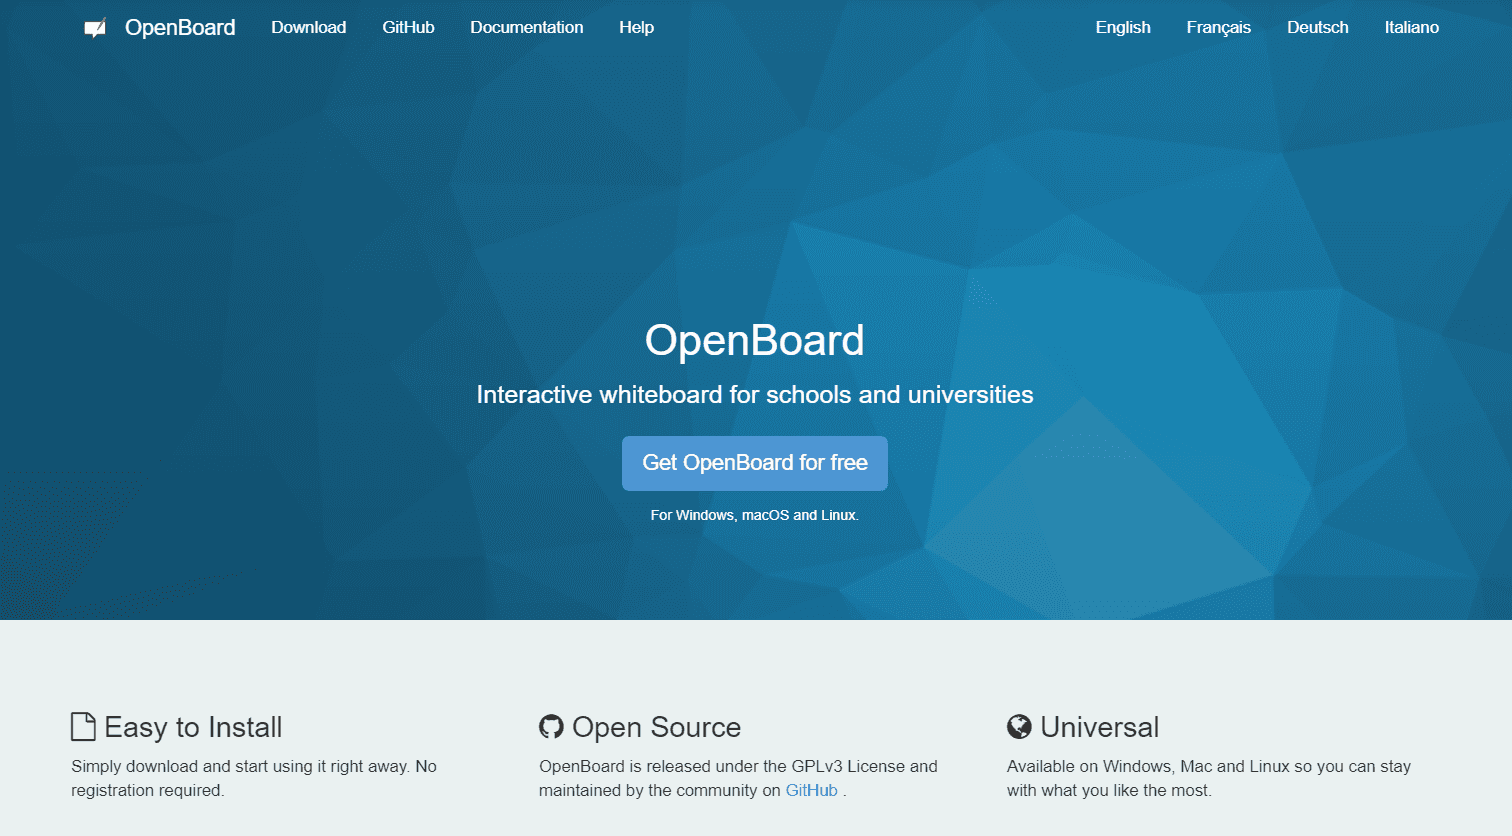Click the Simply download and start using paragraph
Image resolution: width=1512 pixels, height=836 pixels.
pos(254,778)
